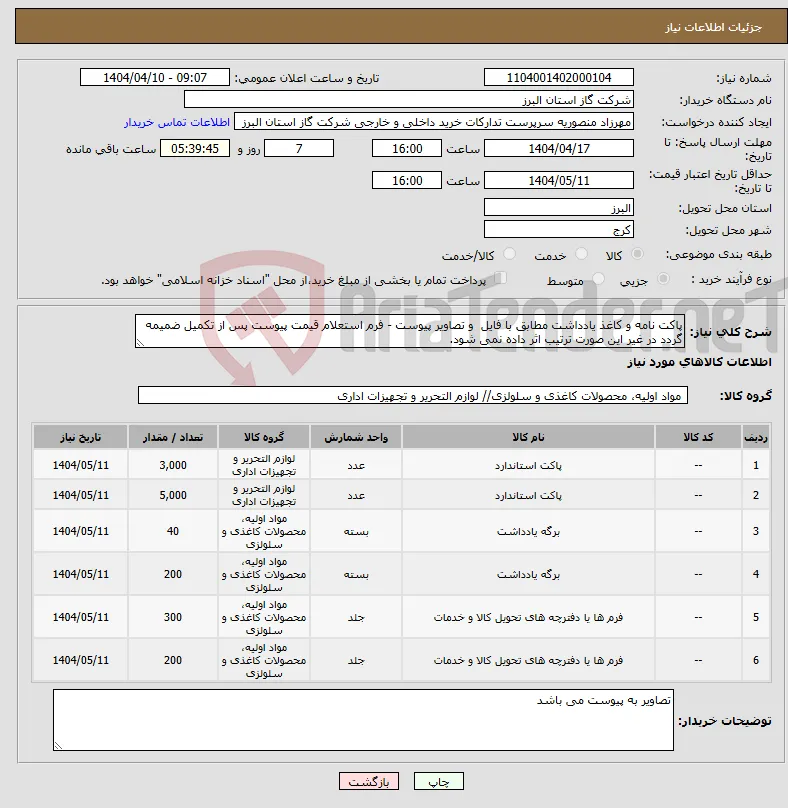Image resolution: width=788 pixels, height=808 pixels.
Task: Click the تعداد / مقدار column header
Action: 173,437
